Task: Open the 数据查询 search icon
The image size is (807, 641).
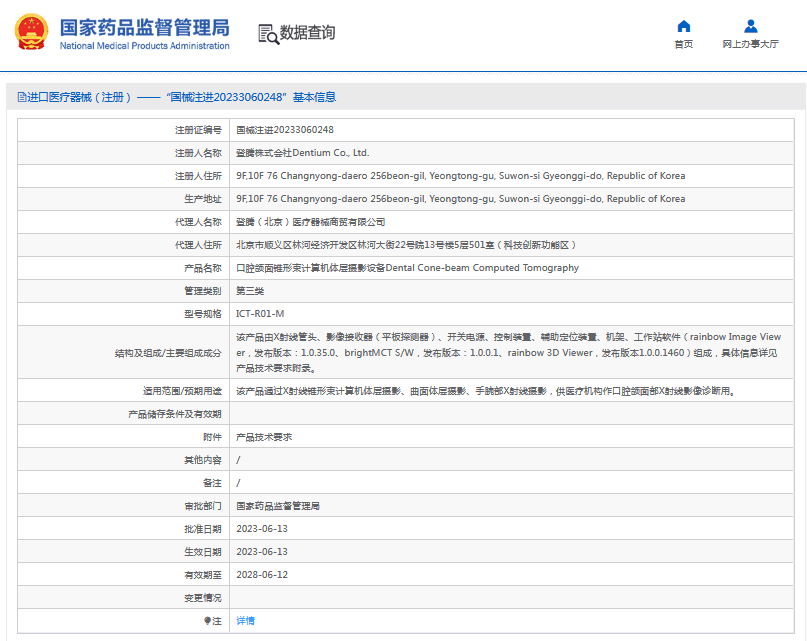Action: 268,34
